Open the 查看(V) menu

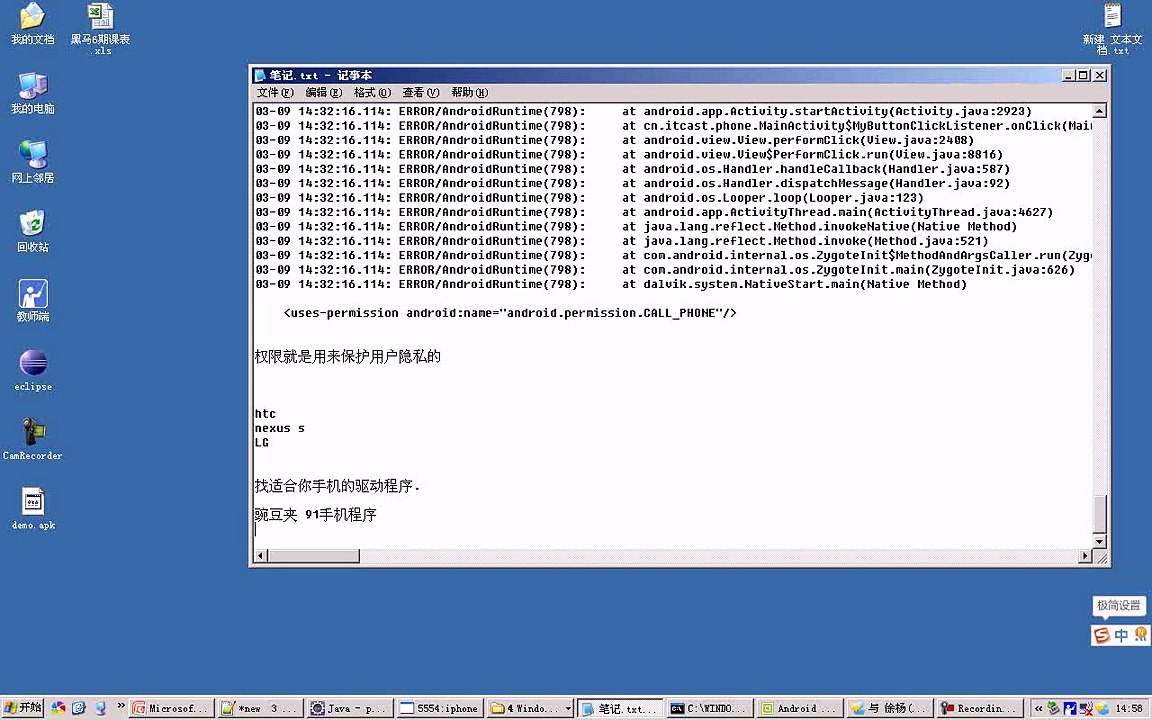421,93
